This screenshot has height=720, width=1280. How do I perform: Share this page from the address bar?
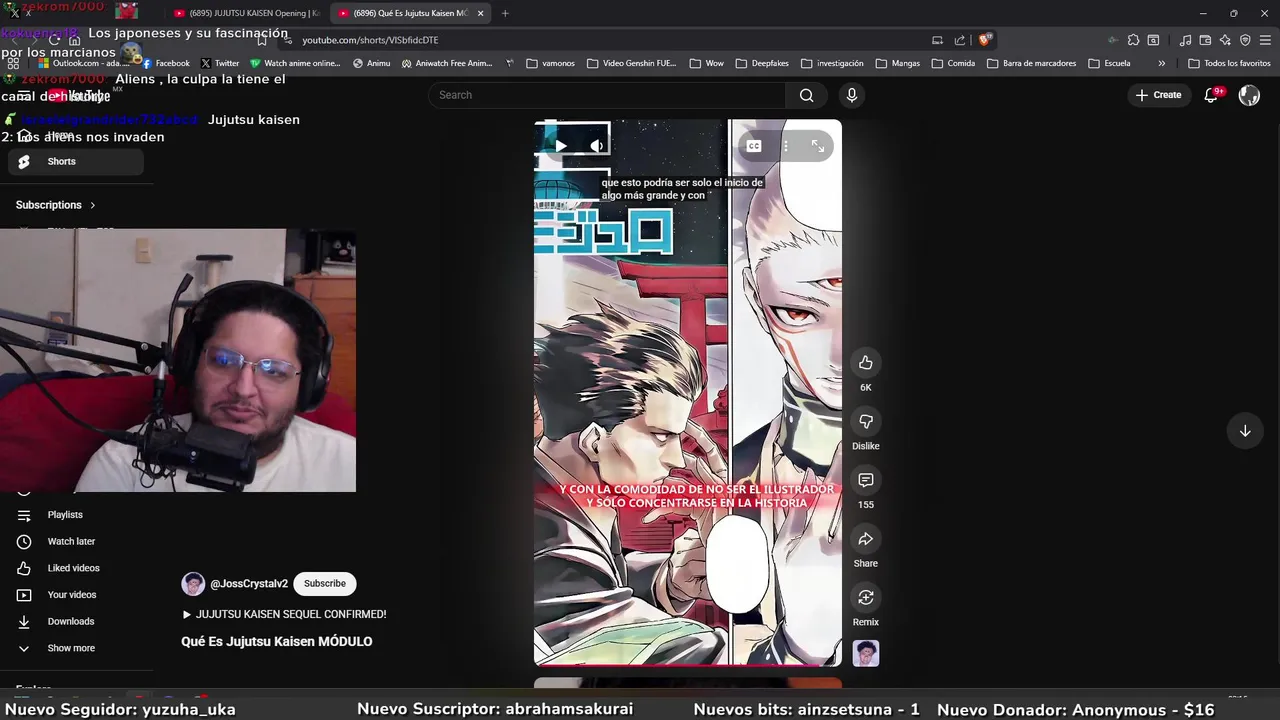click(x=960, y=40)
